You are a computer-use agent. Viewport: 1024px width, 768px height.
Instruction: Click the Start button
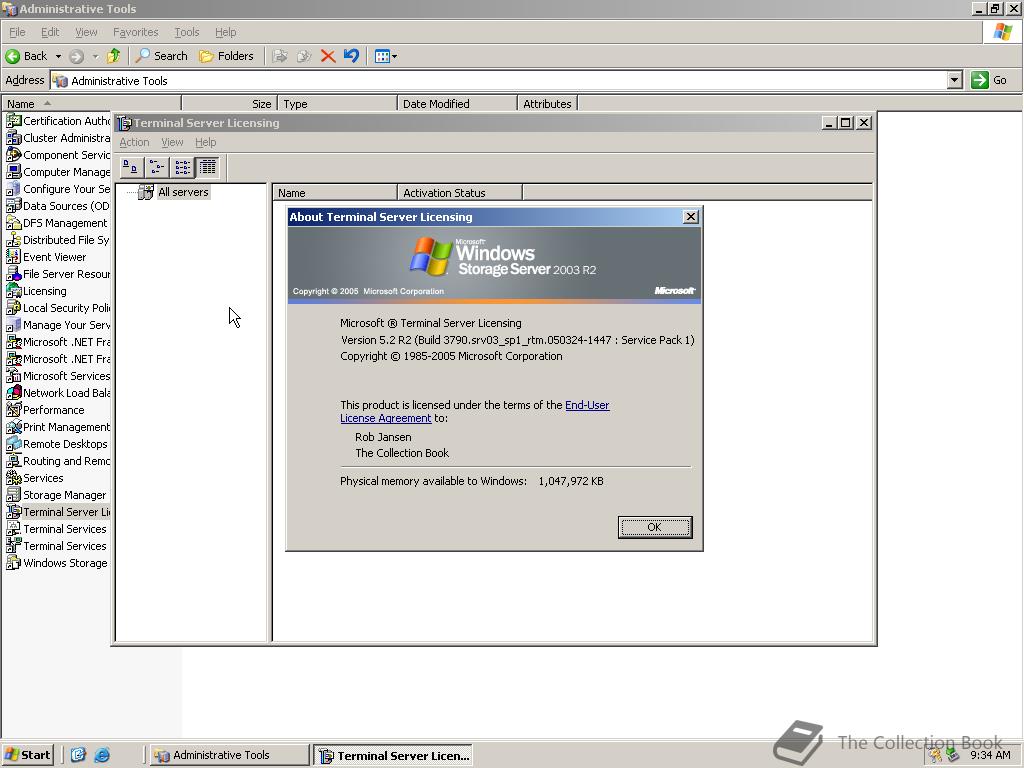click(x=27, y=755)
